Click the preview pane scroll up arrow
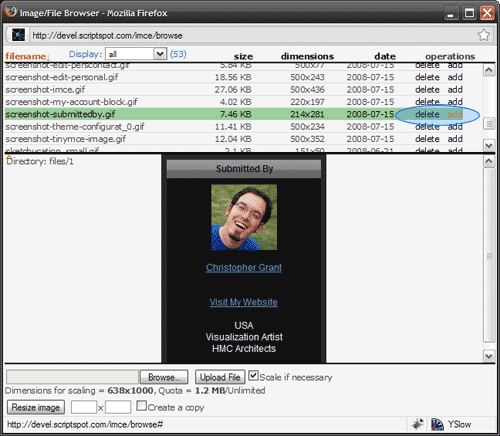Screen dimensions: 500x436 [489, 161]
